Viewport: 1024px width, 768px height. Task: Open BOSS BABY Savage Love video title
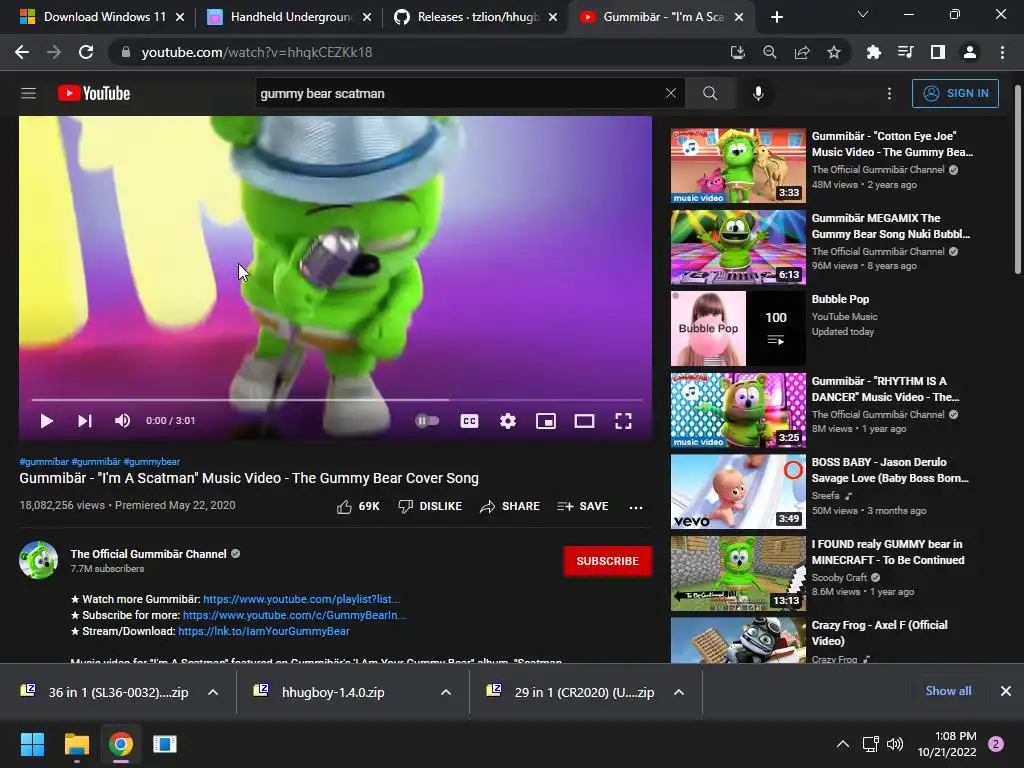point(890,470)
